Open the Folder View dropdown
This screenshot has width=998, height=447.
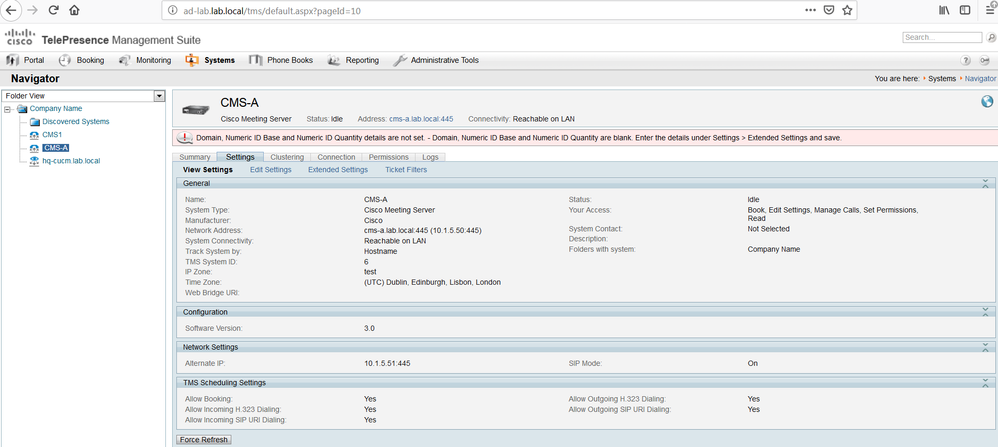click(159, 96)
